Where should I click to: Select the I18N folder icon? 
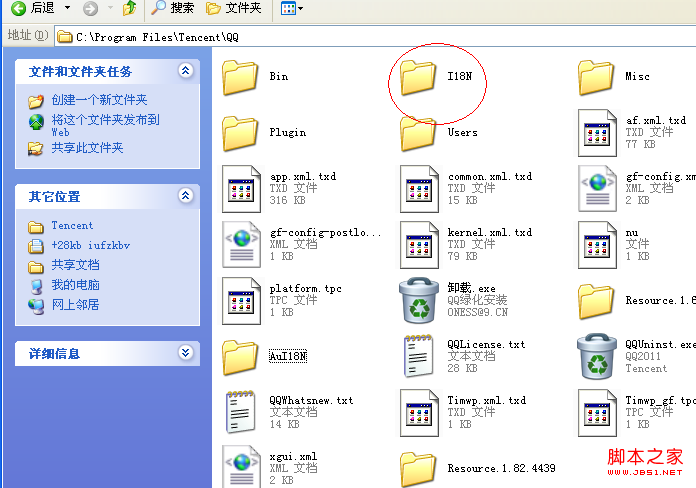pyautogui.click(x=418, y=78)
